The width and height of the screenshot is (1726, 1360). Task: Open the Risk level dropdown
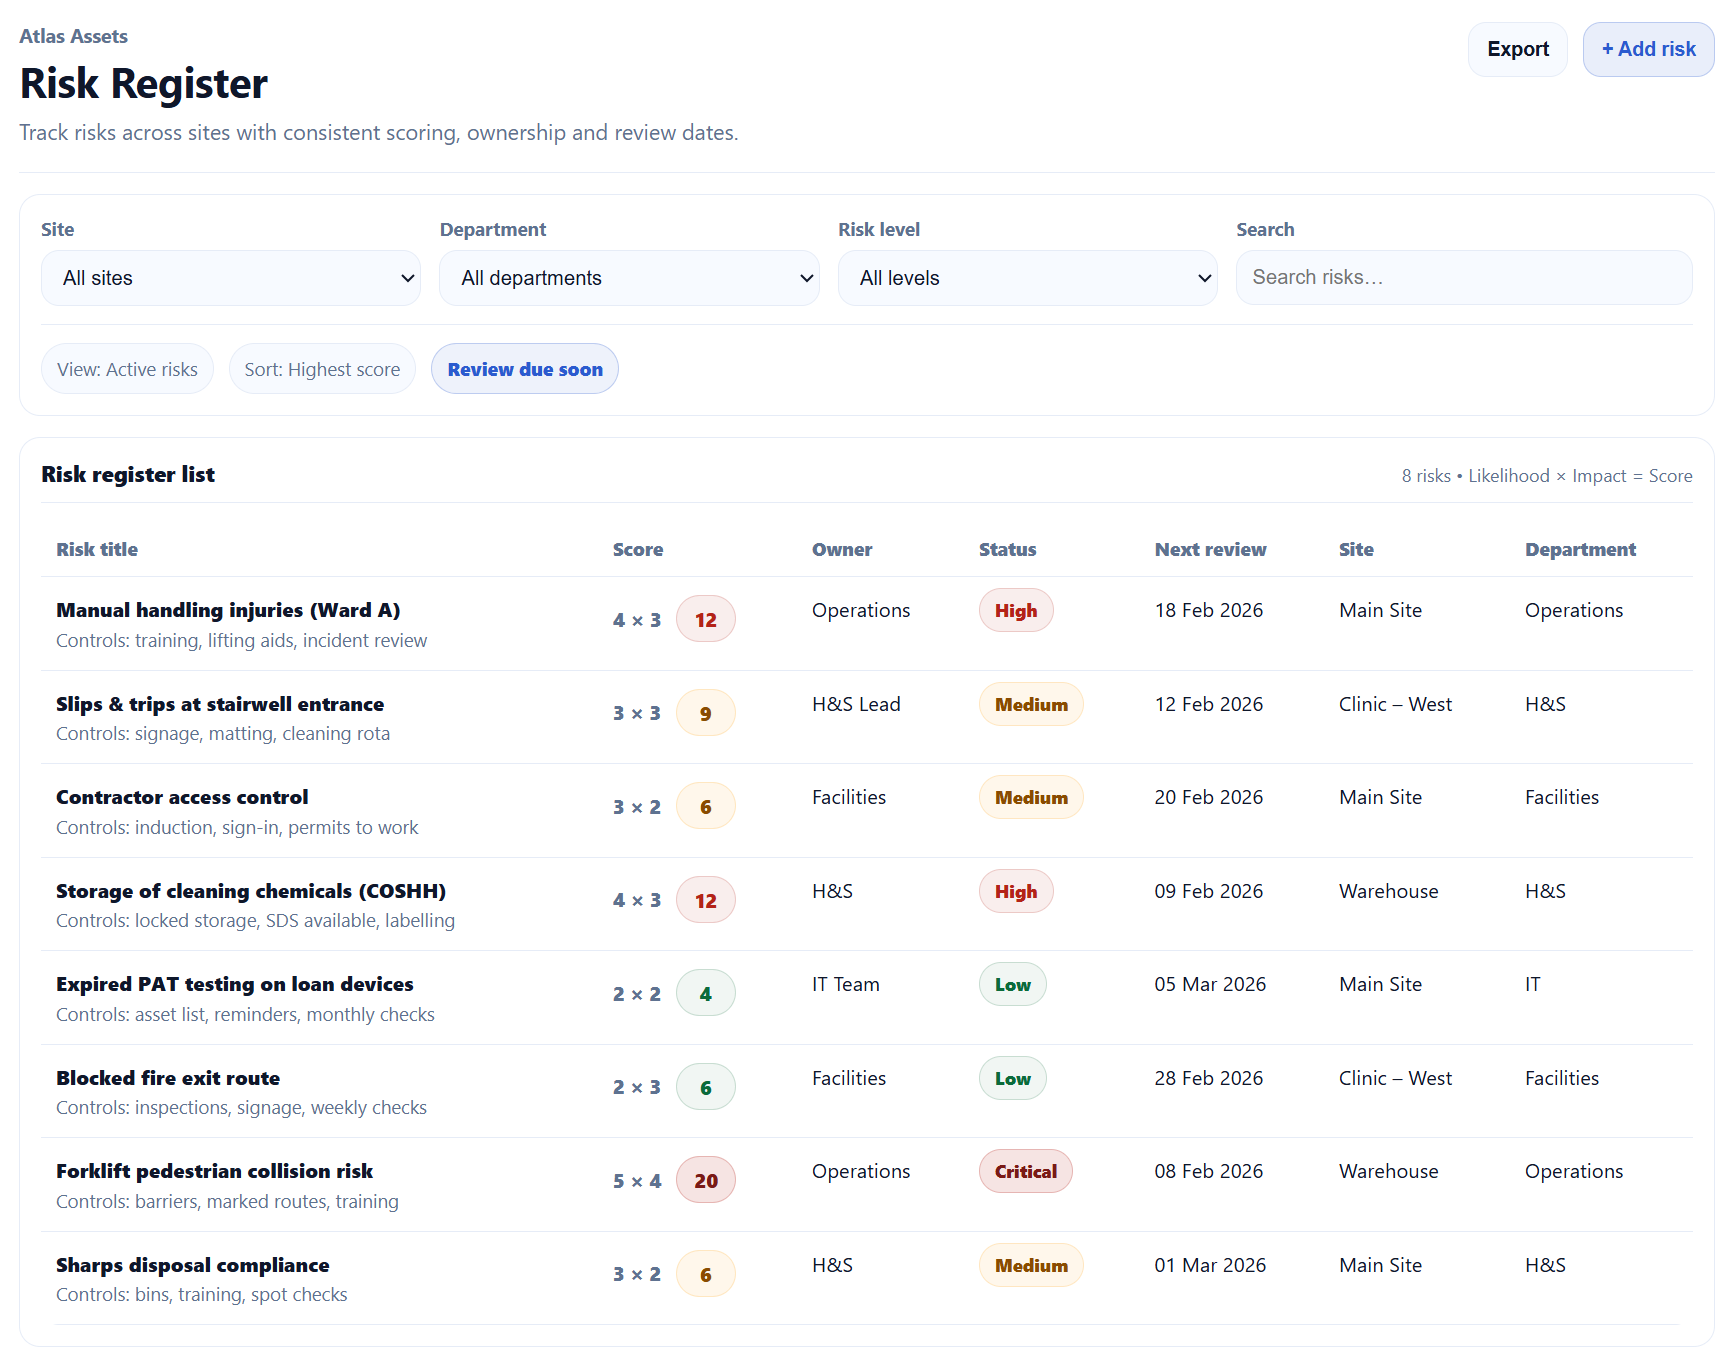coord(1027,278)
